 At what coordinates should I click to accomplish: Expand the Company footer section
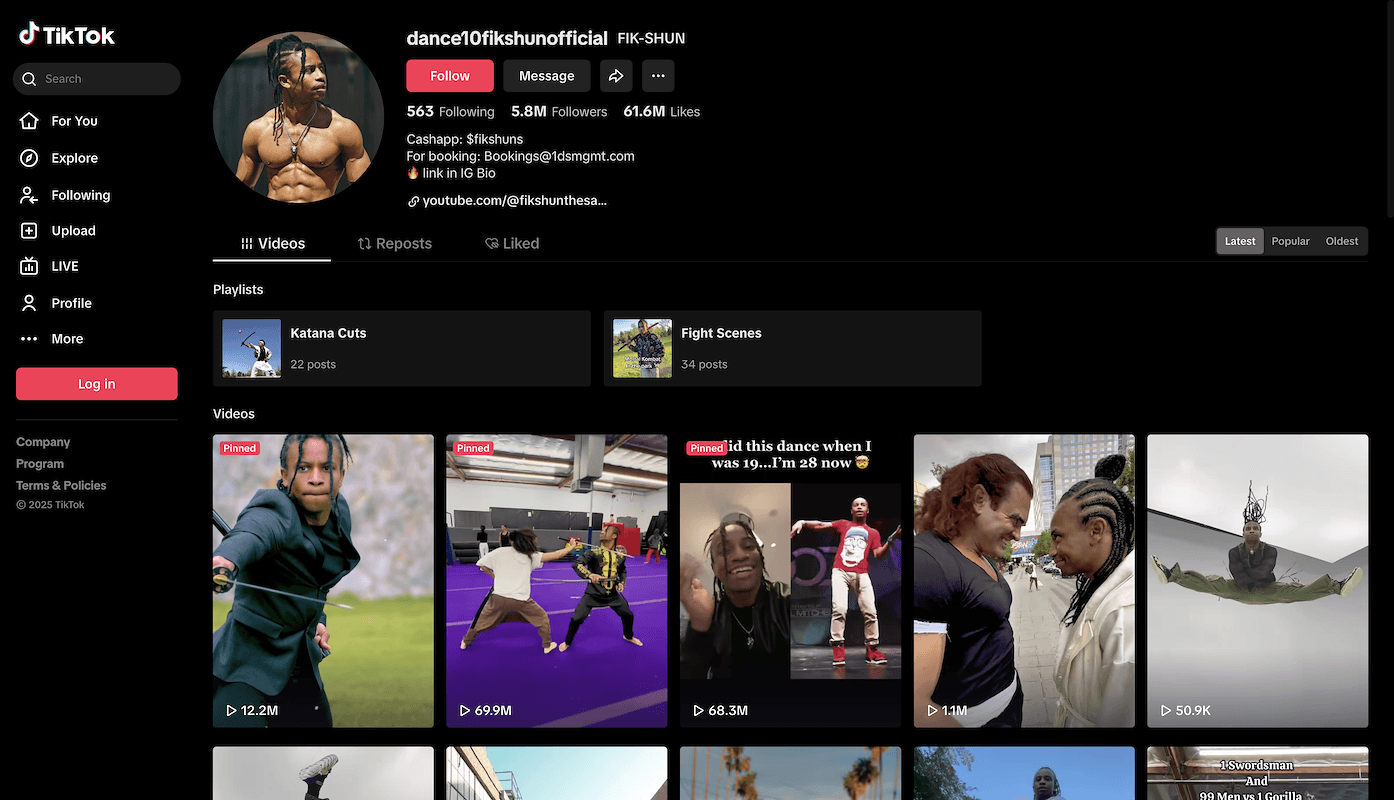coord(43,442)
